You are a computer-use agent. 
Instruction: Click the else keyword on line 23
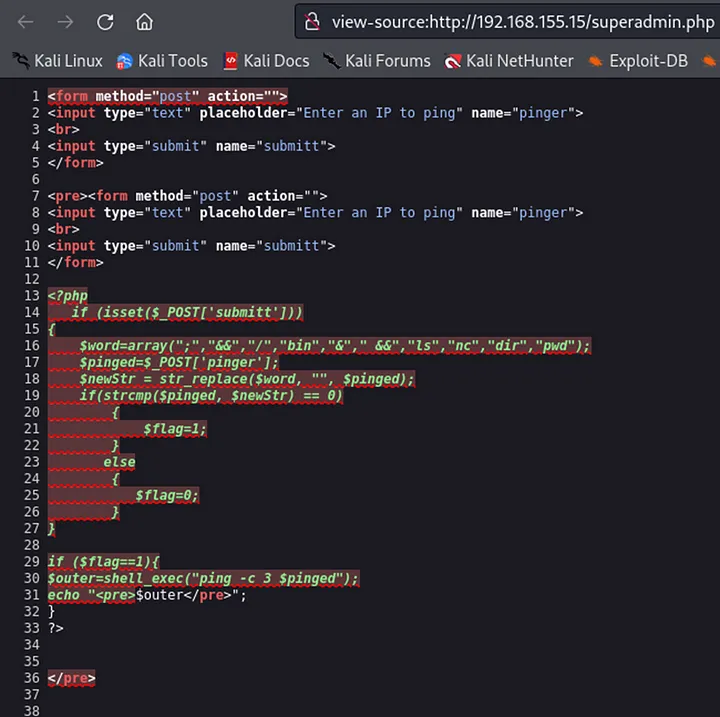click(119, 462)
